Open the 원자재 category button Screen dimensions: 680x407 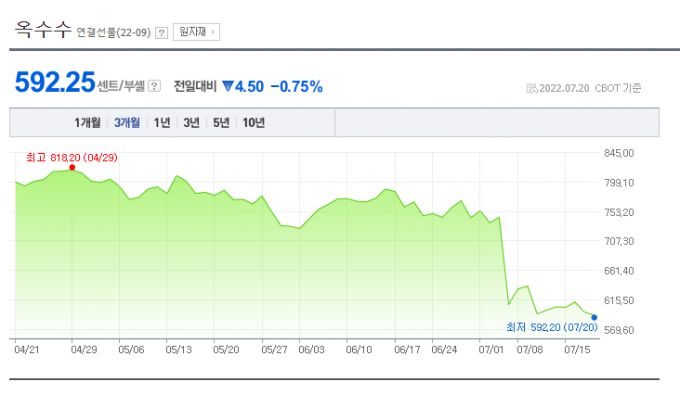pyautogui.click(x=196, y=32)
